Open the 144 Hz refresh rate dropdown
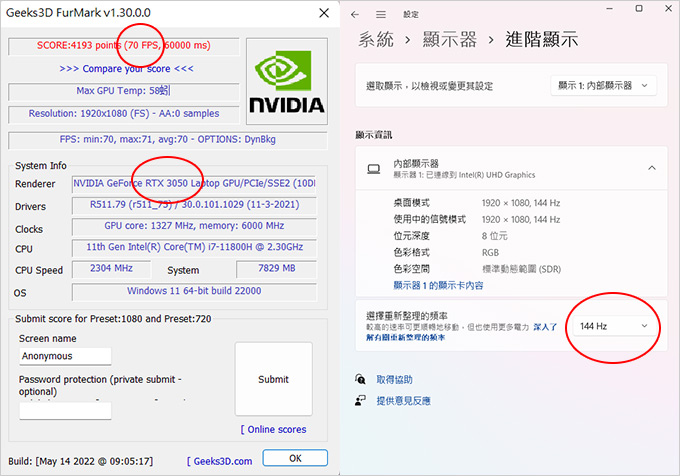Viewport: 680px width, 476px height. point(613,326)
